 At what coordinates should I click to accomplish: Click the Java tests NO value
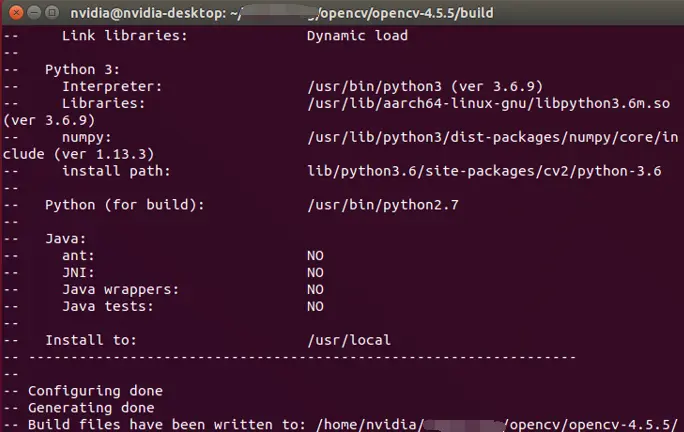(x=315, y=307)
